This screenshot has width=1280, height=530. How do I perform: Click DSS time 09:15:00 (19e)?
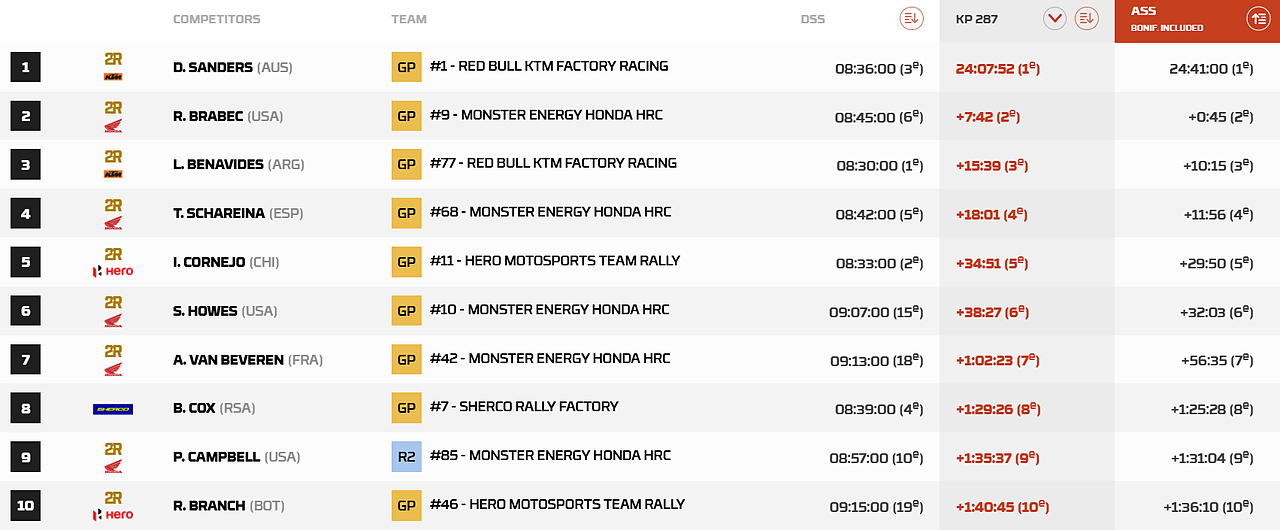pyautogui.click(x=876, y=507)
